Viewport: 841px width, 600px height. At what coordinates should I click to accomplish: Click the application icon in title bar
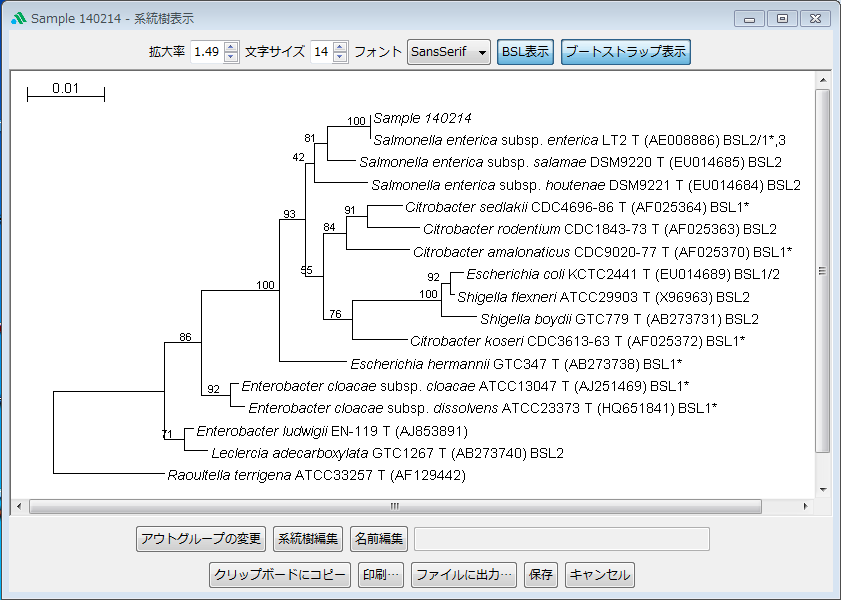18,18
